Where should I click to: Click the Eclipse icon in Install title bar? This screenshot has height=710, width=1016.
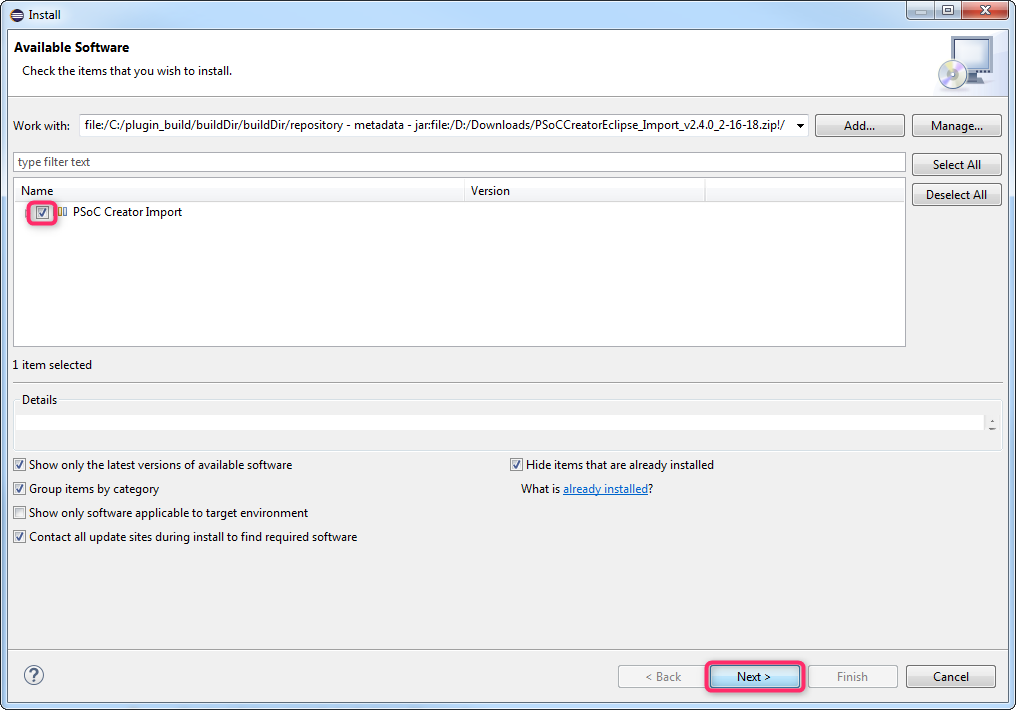pos(17,15)
